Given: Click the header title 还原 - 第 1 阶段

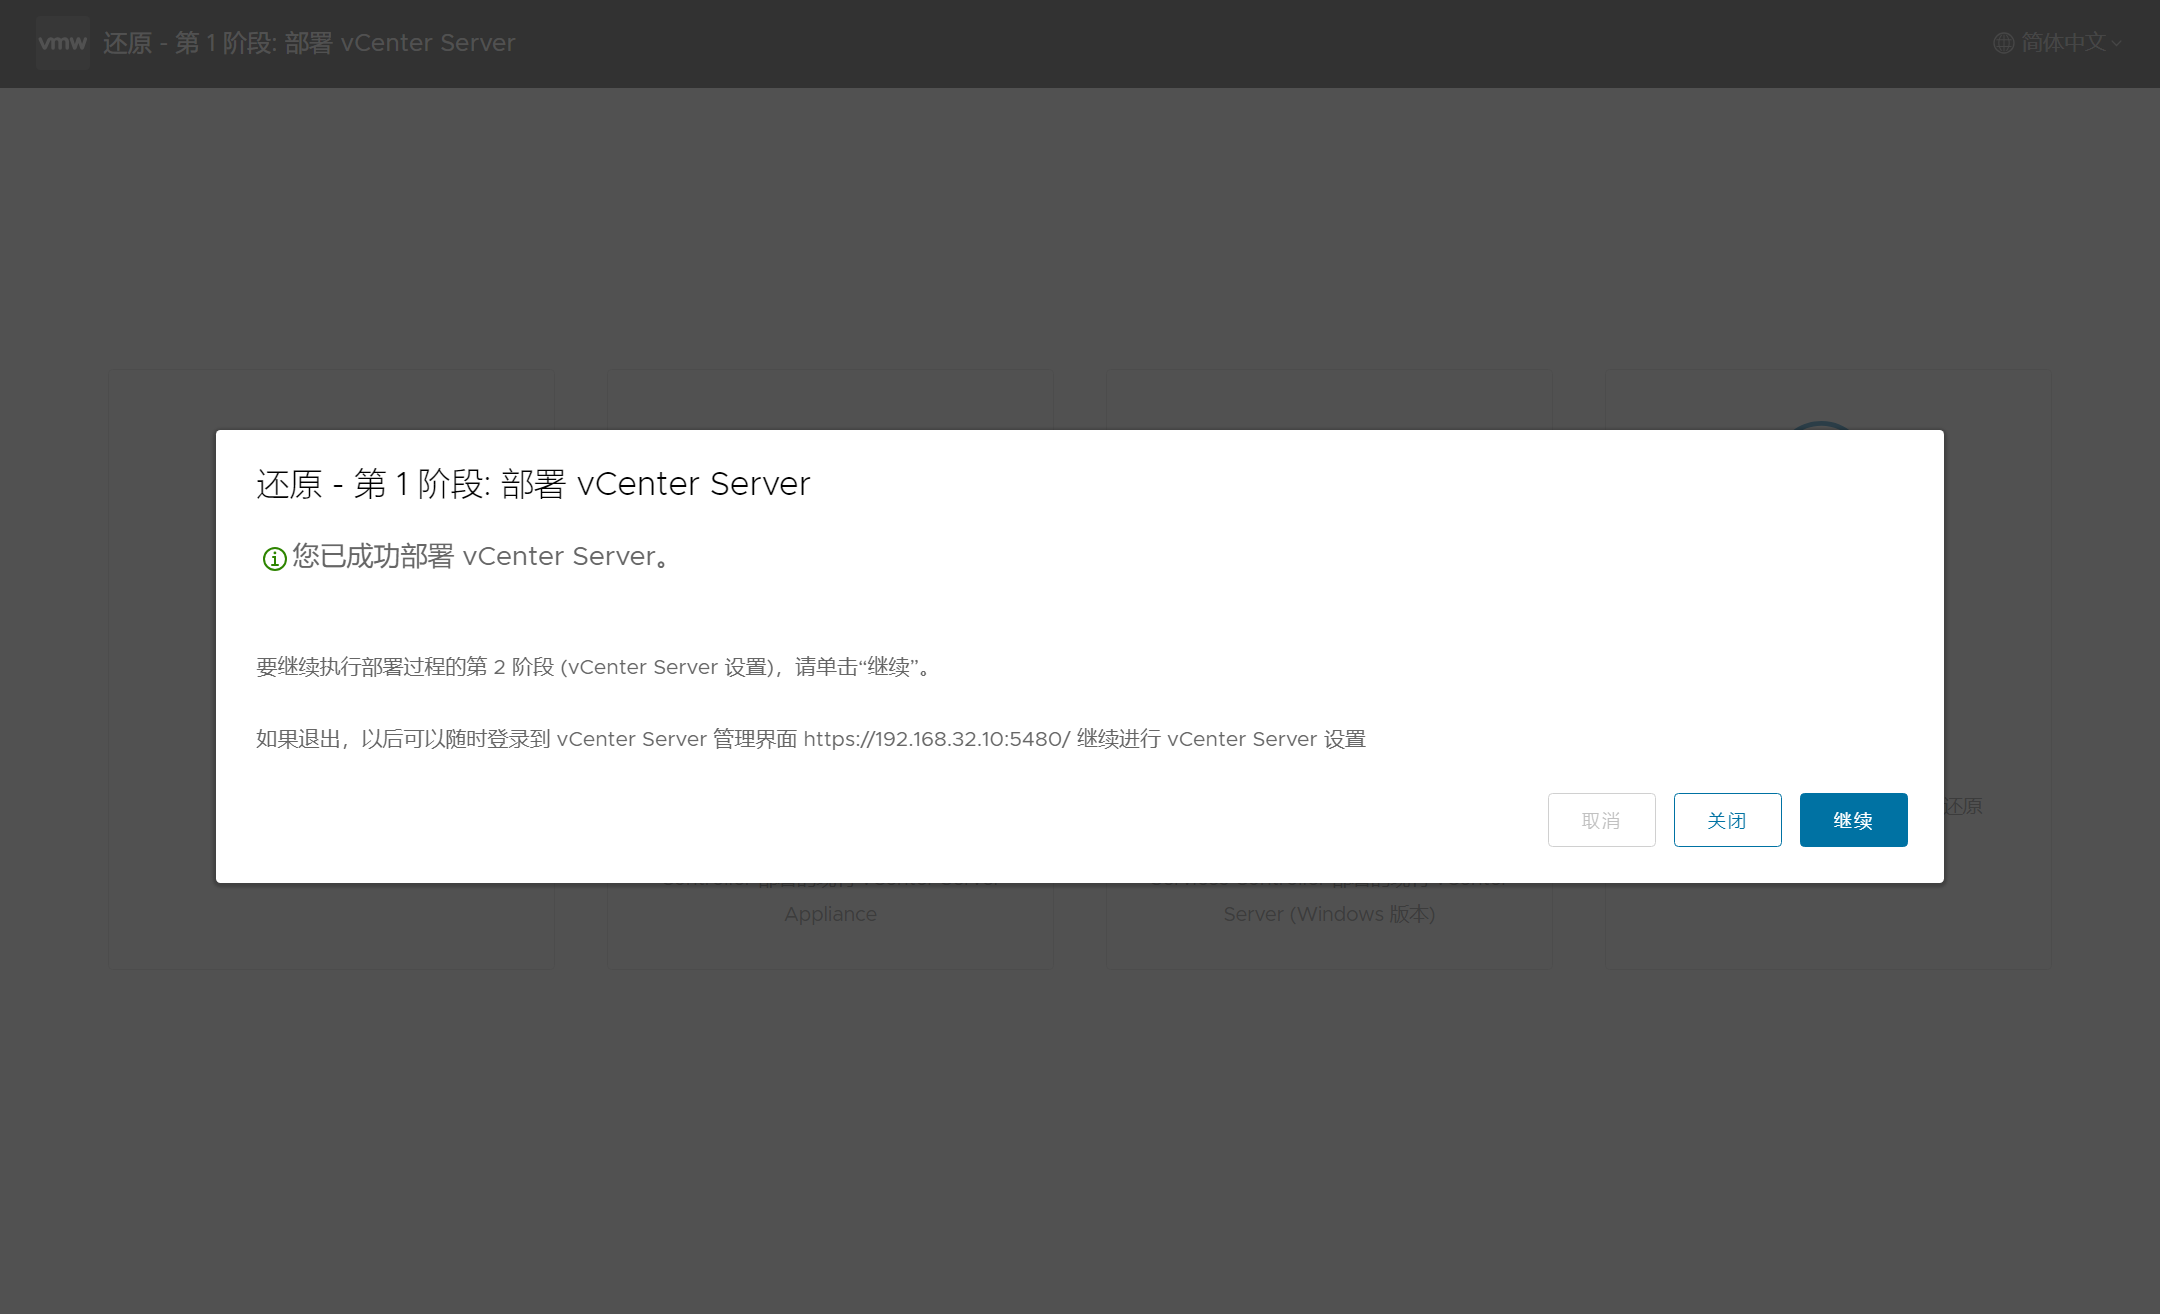Looking at the screenshot, I should point(308,43).
